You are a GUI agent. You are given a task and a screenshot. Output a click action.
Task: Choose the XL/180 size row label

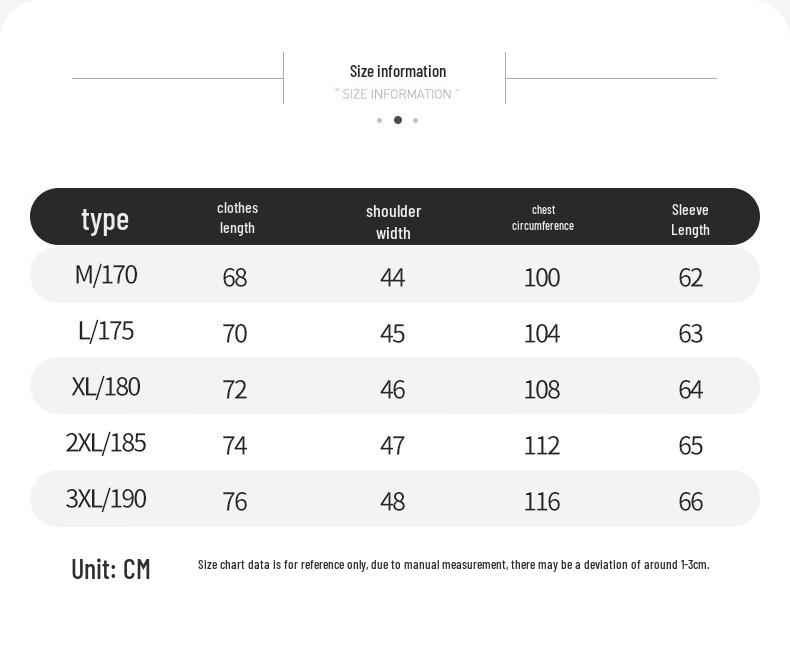click(106, 387)
